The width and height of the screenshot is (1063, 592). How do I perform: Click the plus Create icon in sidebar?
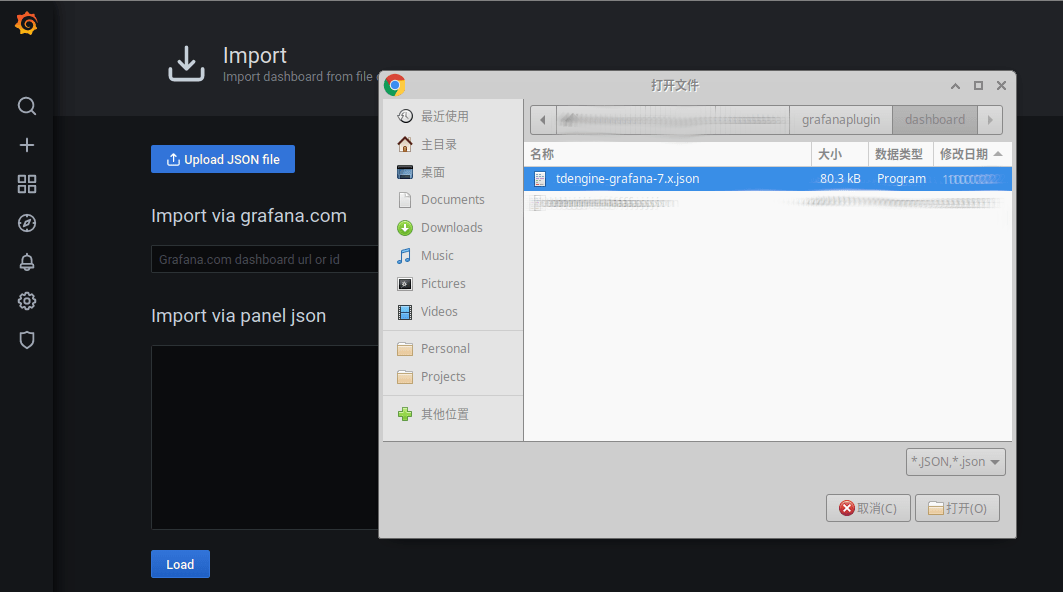tap(27, 145)
